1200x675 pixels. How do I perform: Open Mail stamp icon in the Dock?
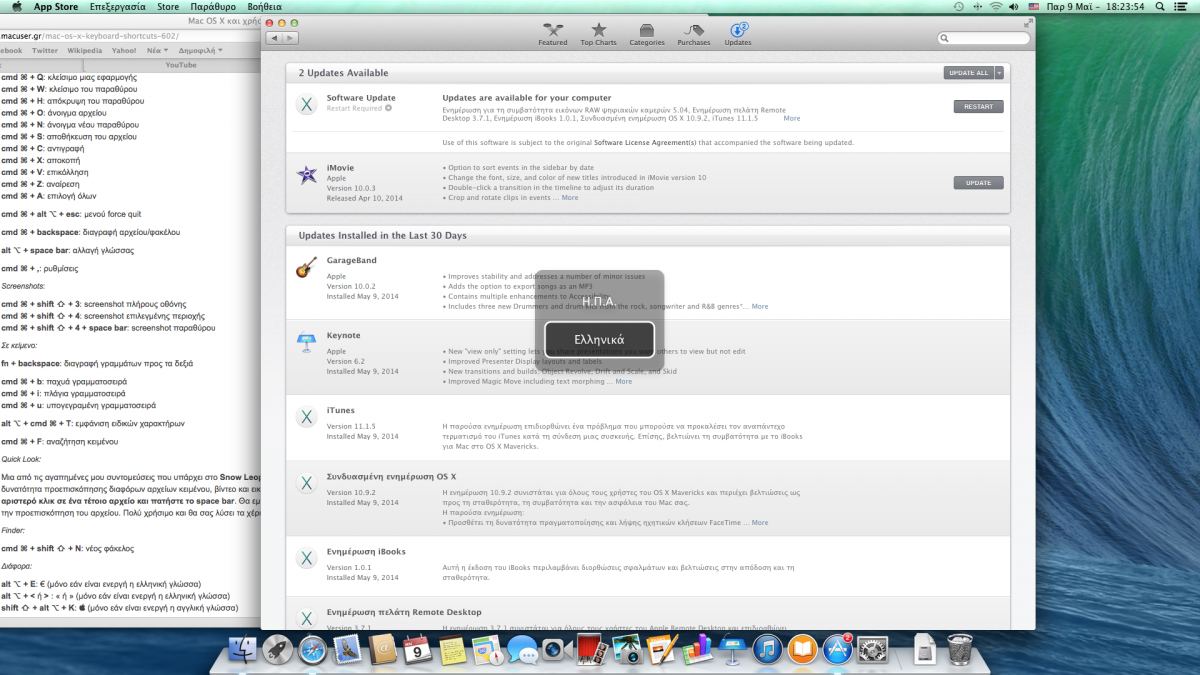pos(348,651)
